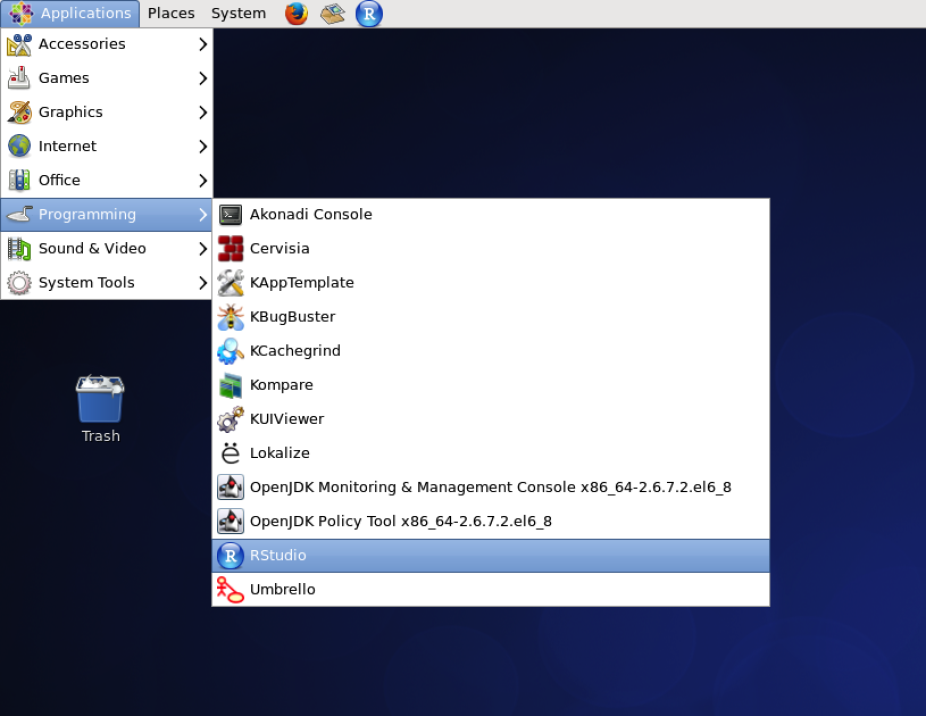Viewport: 926px width, 716px height.
Task: Click the mail envelope launcher in panel
Action: pyautogui.click(x=332, y=14)
